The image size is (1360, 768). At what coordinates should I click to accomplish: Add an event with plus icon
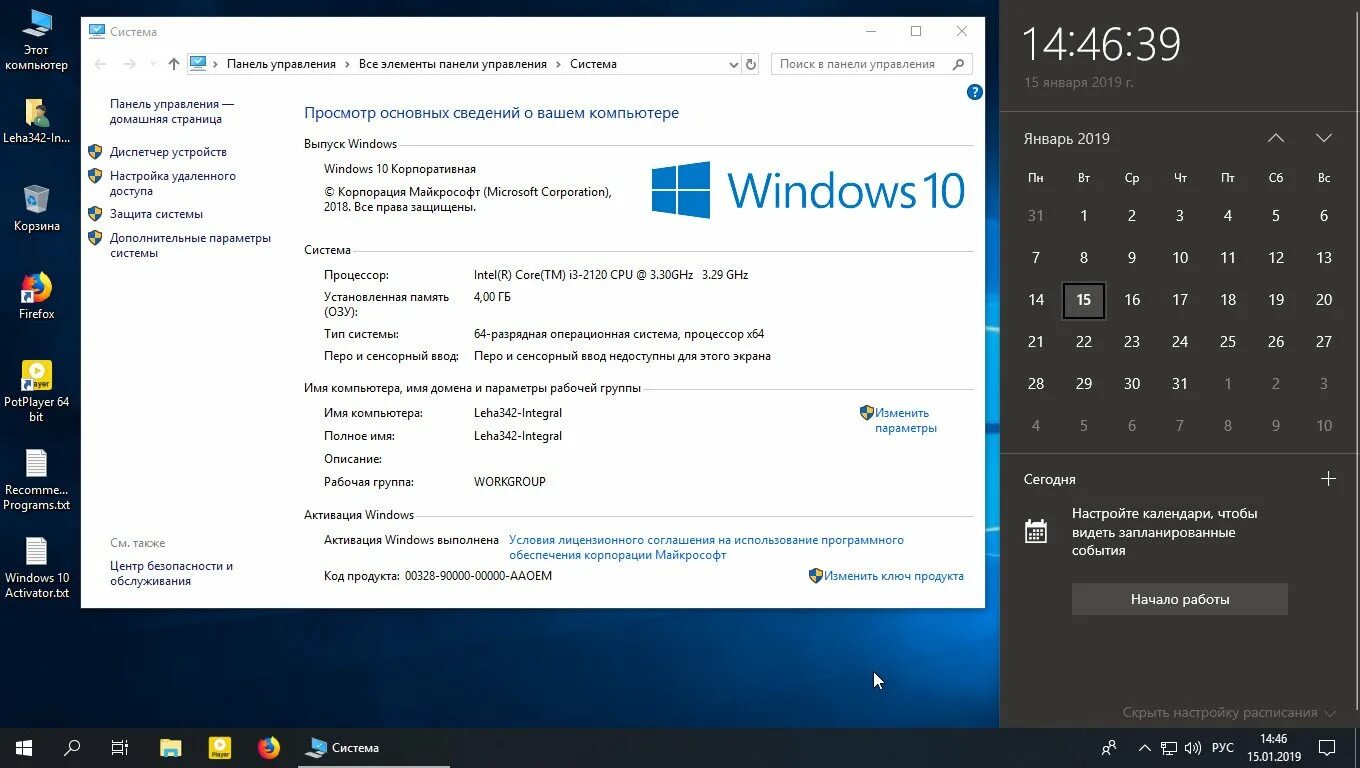pyautogui.click(x=1328, y=479)
